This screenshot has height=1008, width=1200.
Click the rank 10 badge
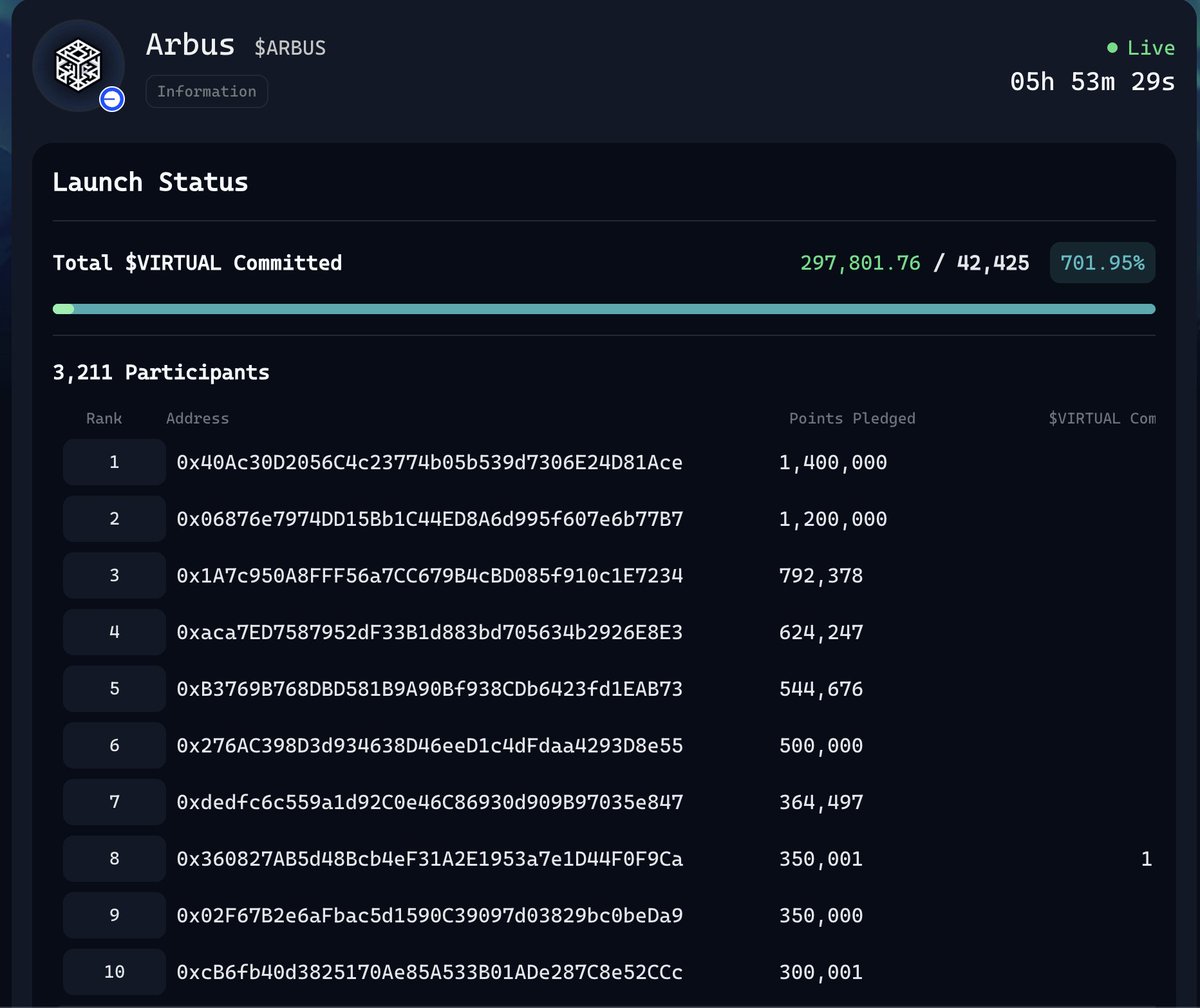[x=114, y=972]
